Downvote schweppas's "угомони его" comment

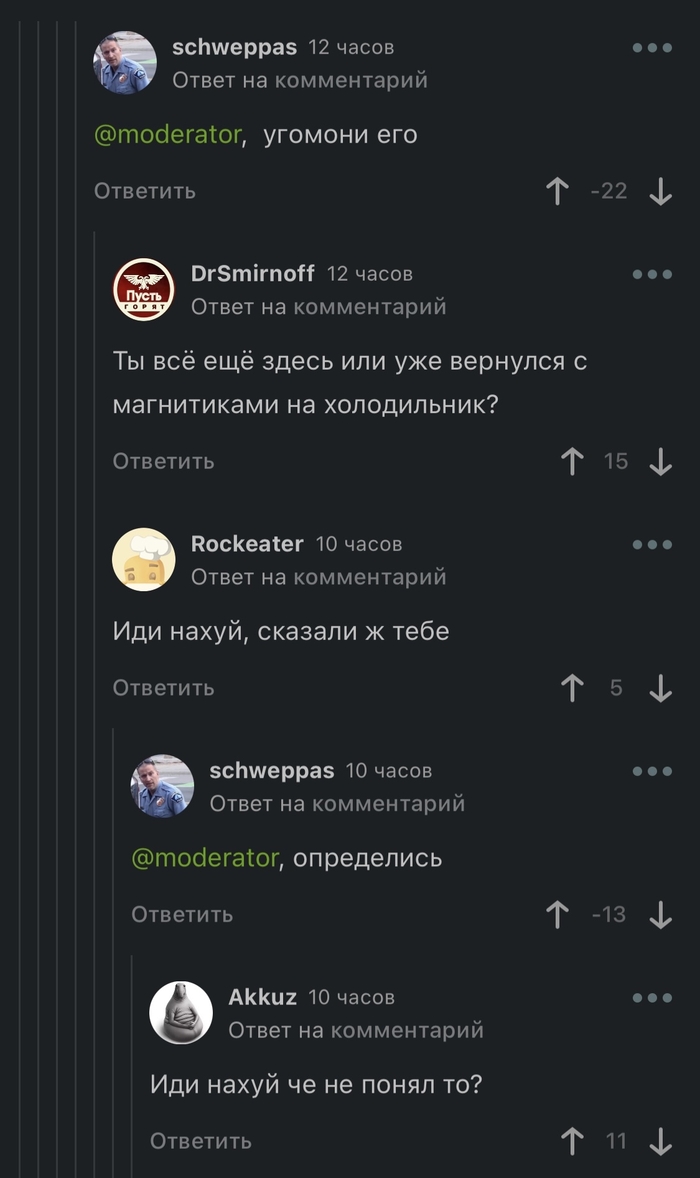click(660, 191)
